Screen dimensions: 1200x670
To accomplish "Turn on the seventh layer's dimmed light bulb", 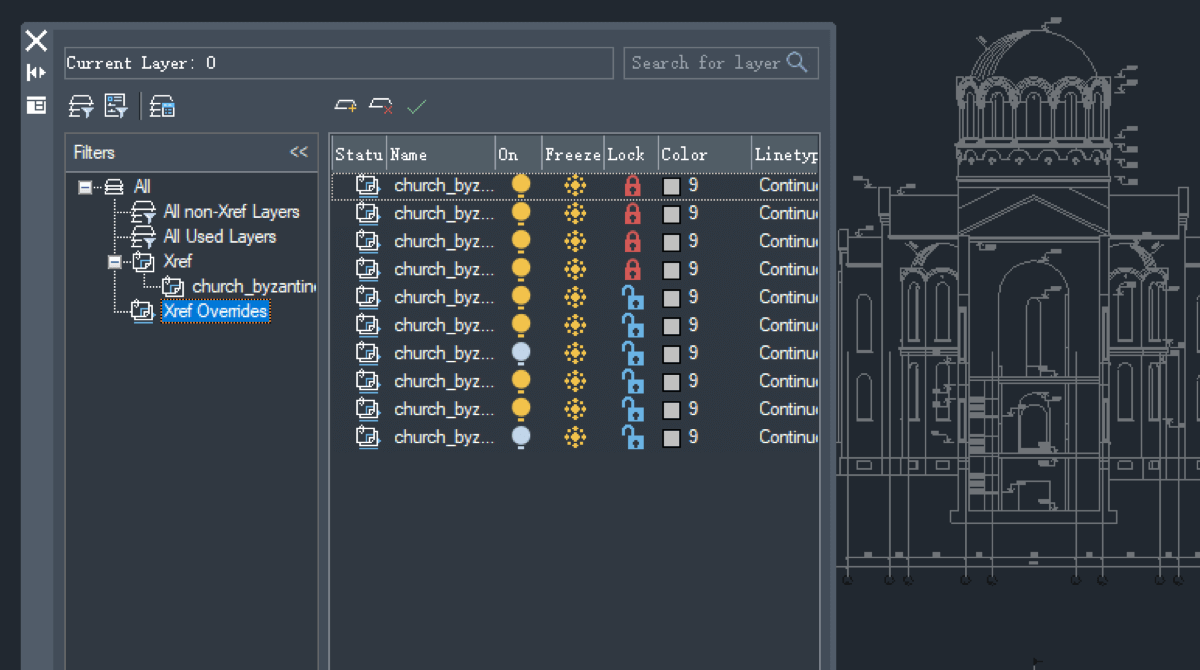I will pos(521,353).
